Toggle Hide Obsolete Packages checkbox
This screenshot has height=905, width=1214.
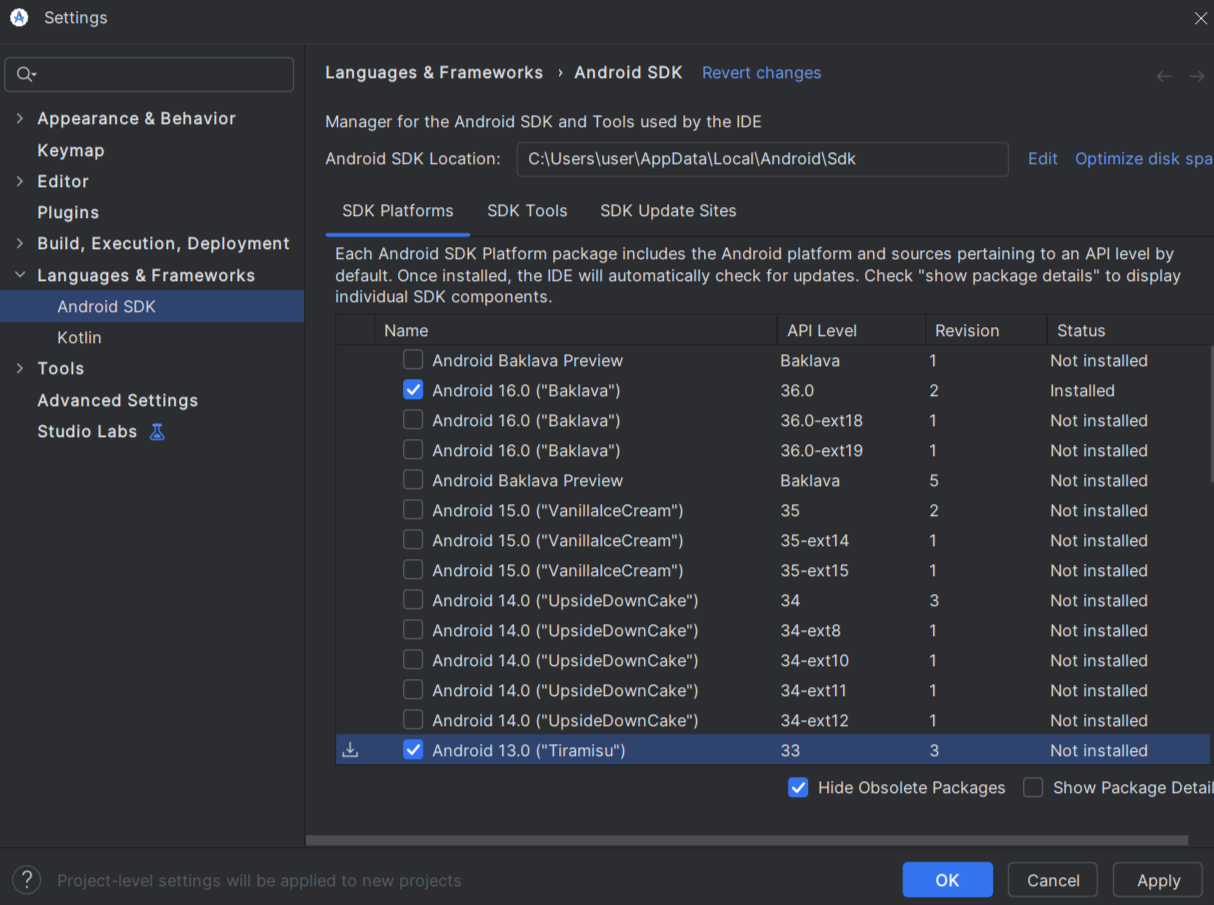(798, 788)
